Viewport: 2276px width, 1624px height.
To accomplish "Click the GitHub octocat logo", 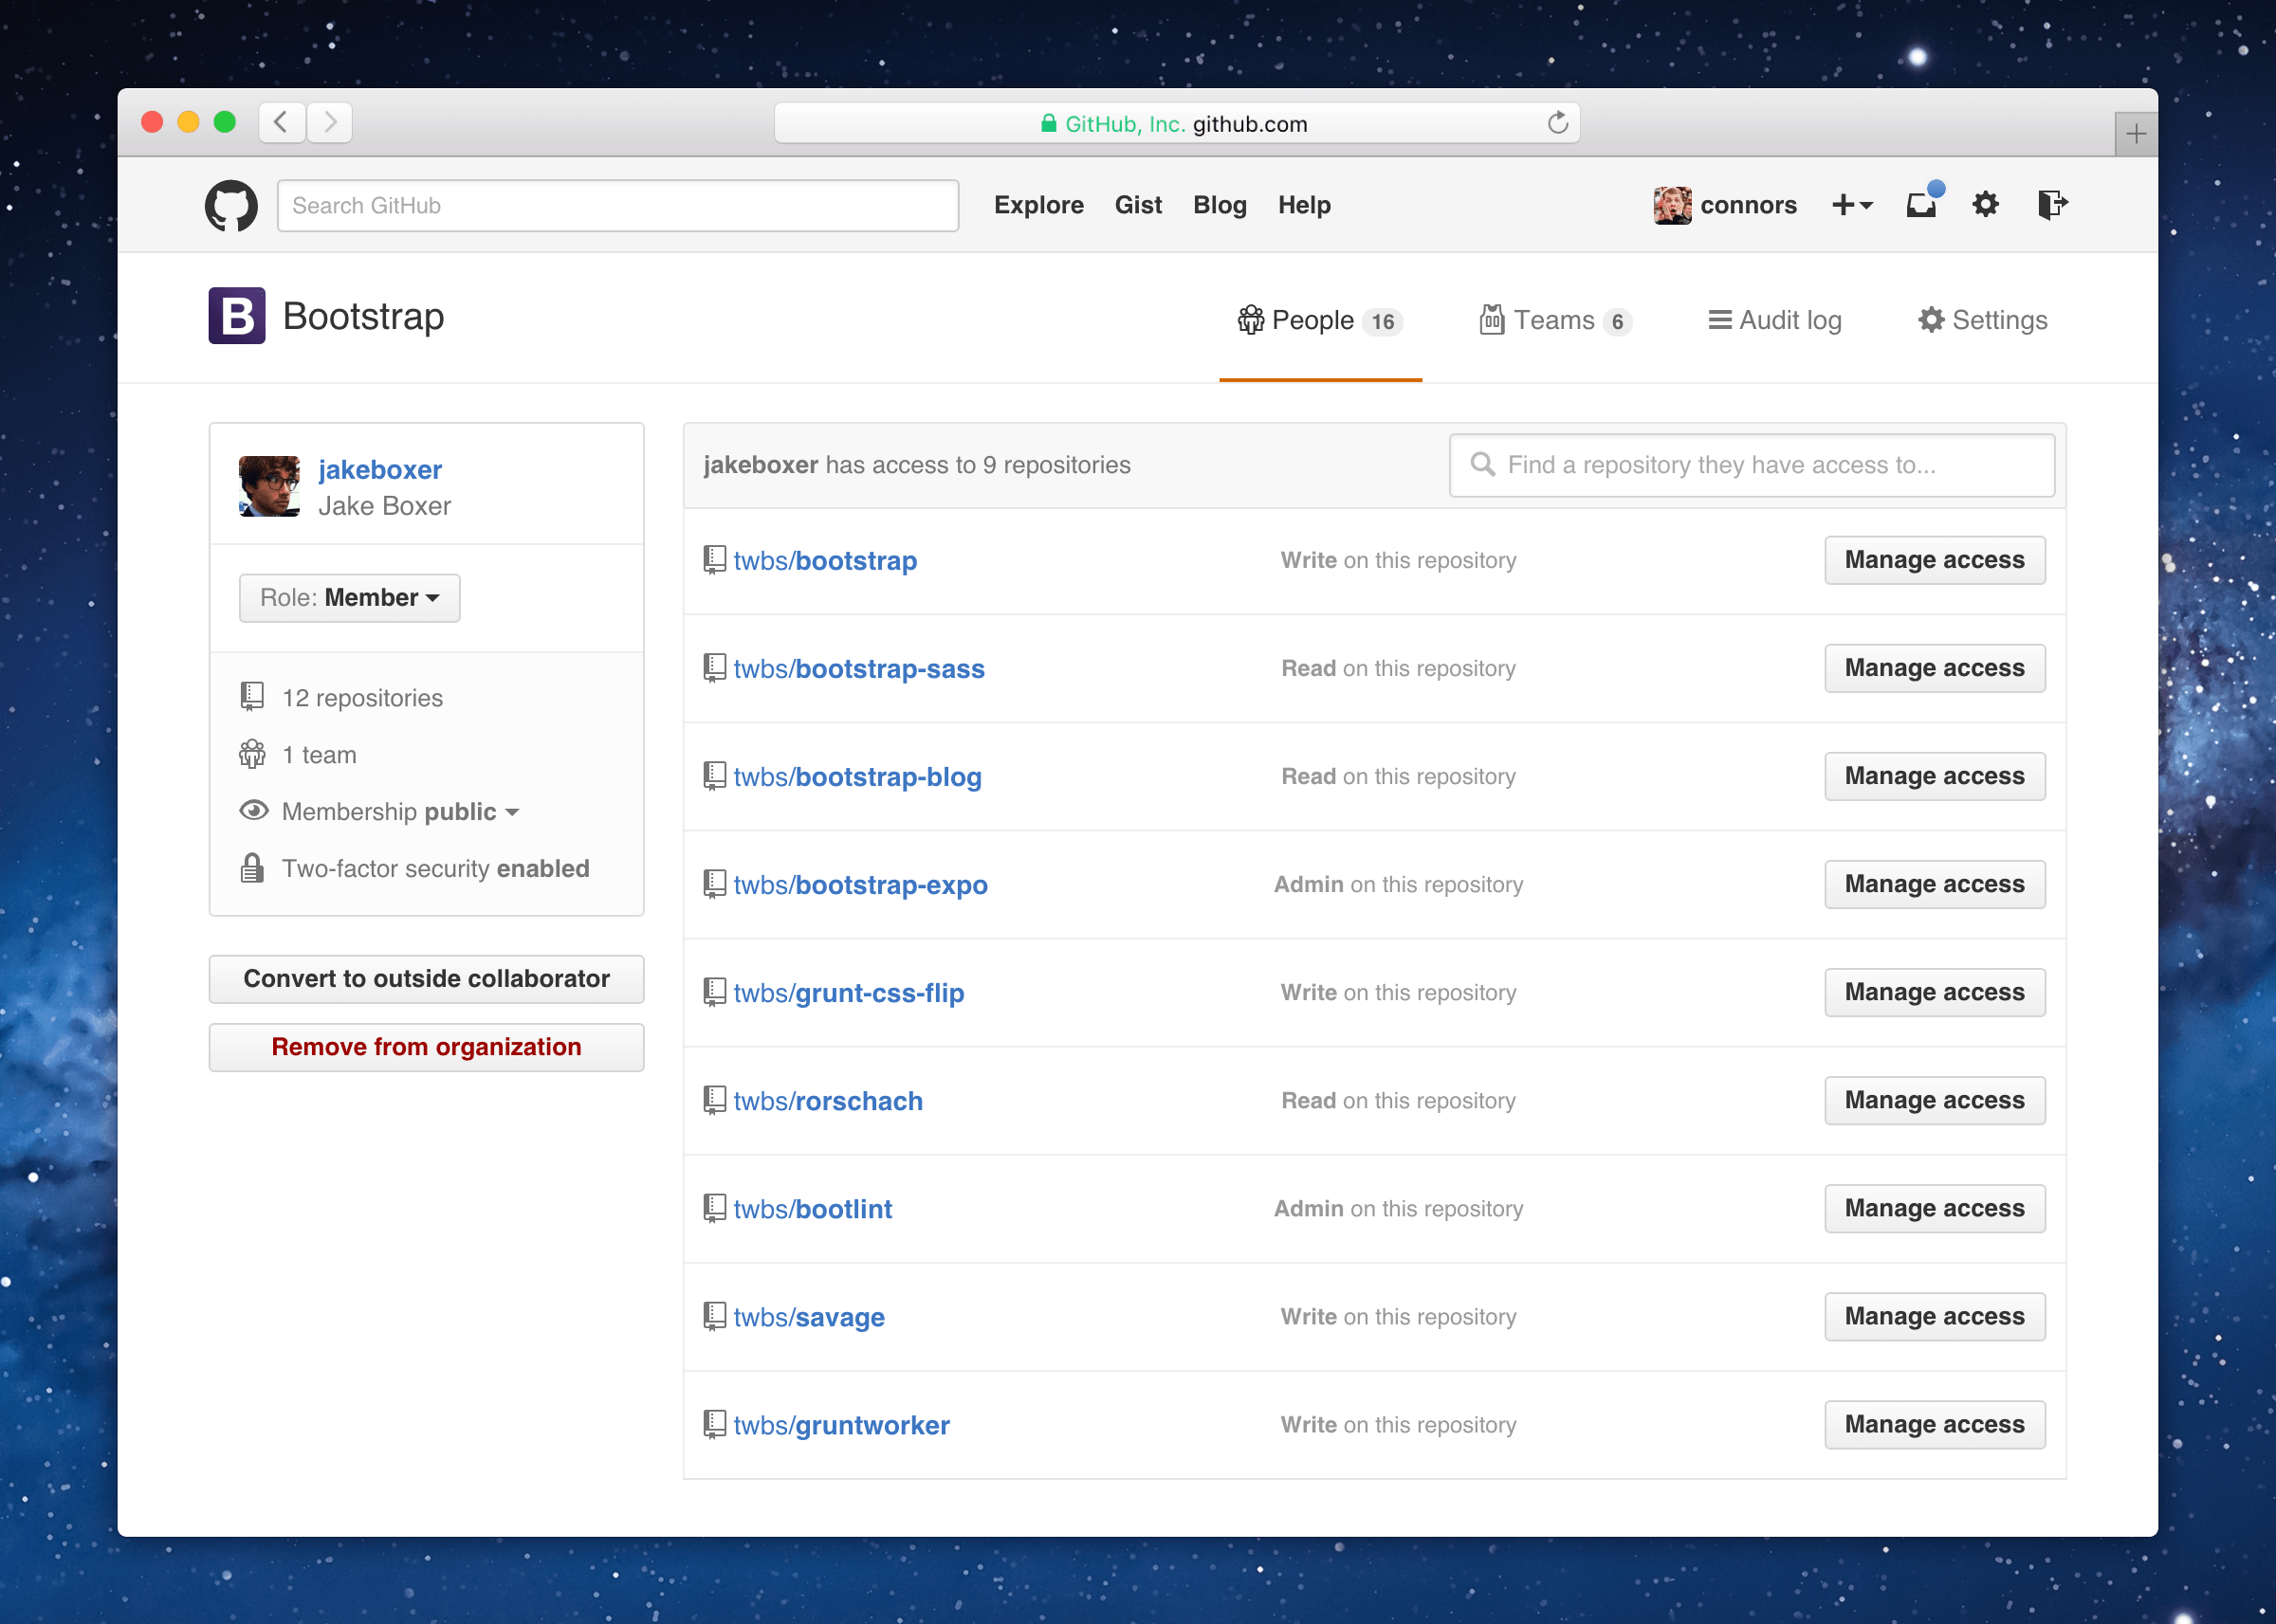I will tap(232, 205).
